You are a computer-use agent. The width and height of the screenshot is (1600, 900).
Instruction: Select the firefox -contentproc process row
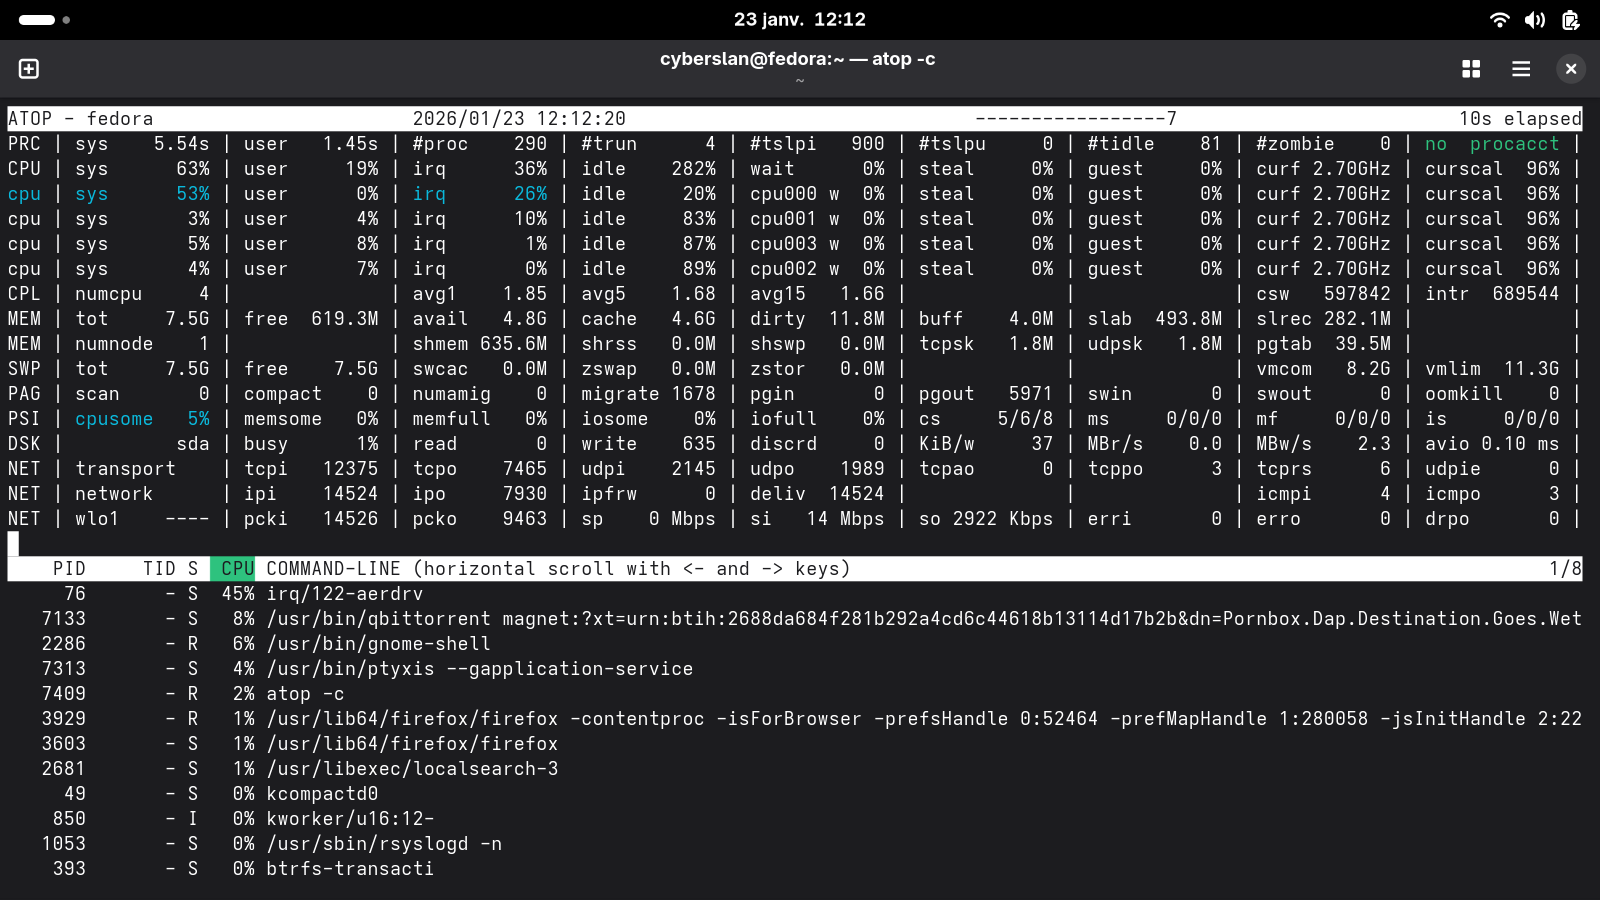pyautogui.click(x=795, y=719)
